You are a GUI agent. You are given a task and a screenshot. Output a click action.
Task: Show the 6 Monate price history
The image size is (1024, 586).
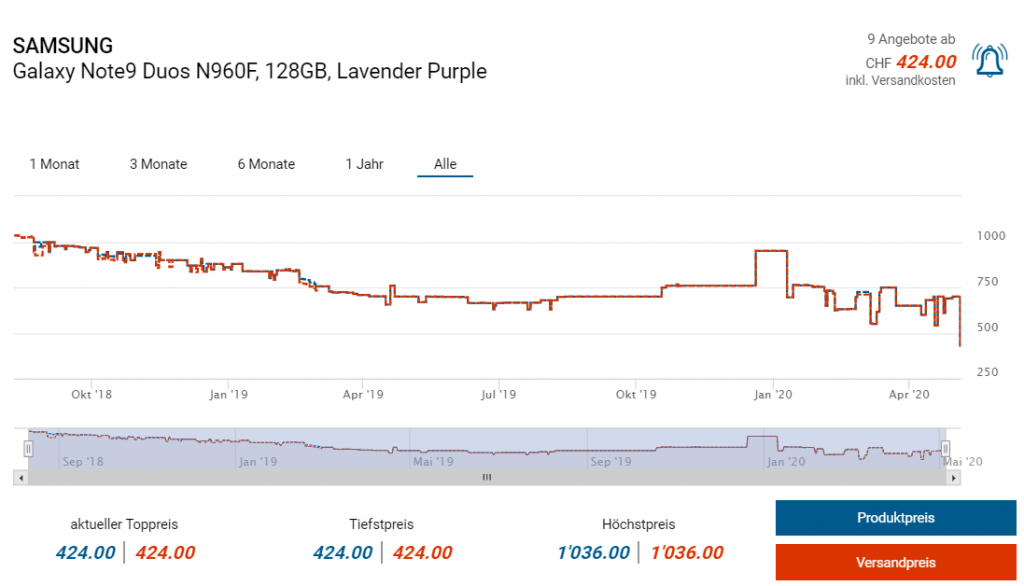coord(266,164)
